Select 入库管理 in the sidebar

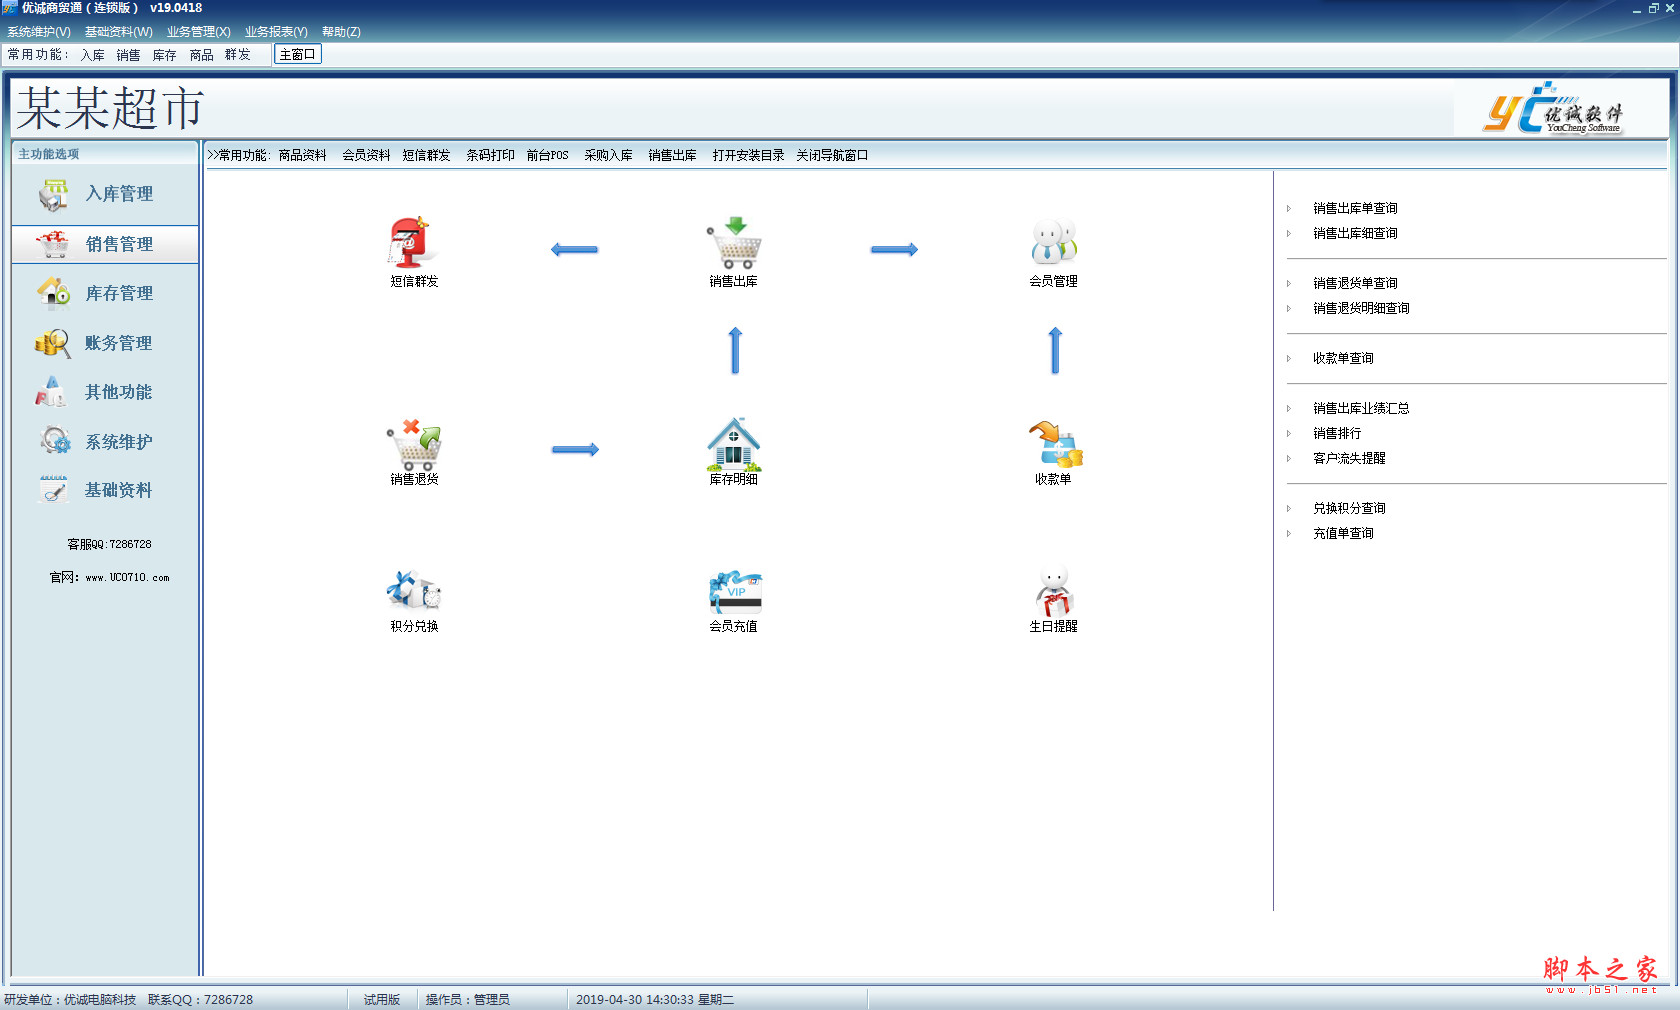105,194
